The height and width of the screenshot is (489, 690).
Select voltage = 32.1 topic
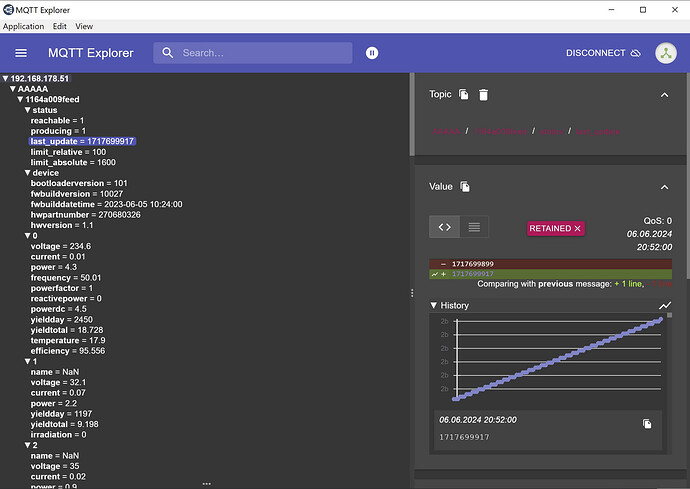click(x=58, y=382)
